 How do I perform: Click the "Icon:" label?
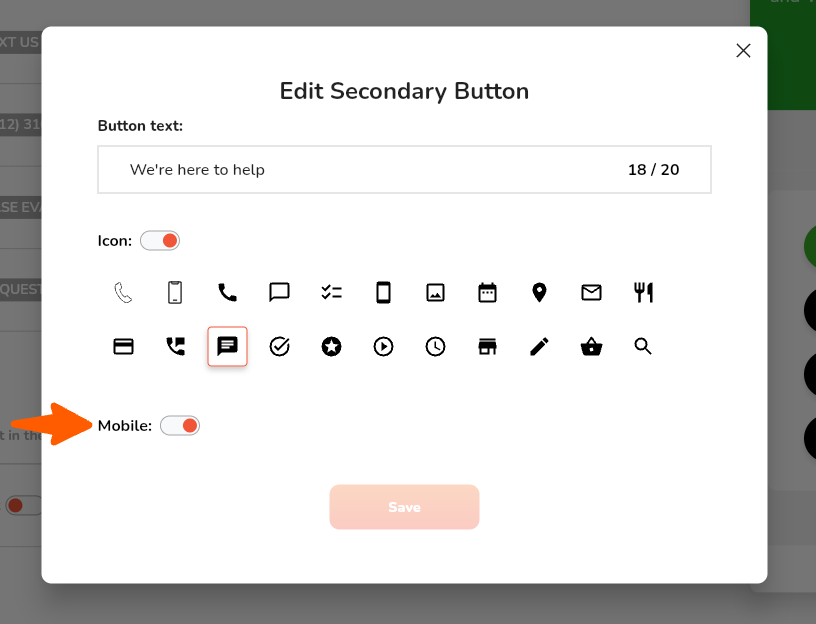point(114,241)
